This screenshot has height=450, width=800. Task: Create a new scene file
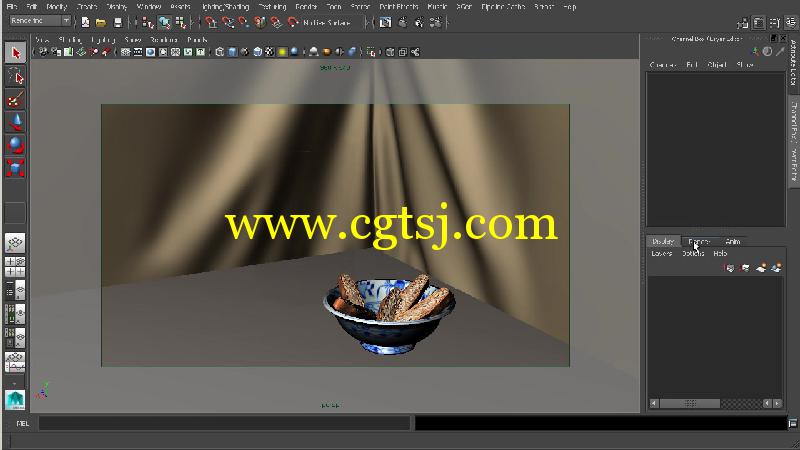click(x=85, y=22)
